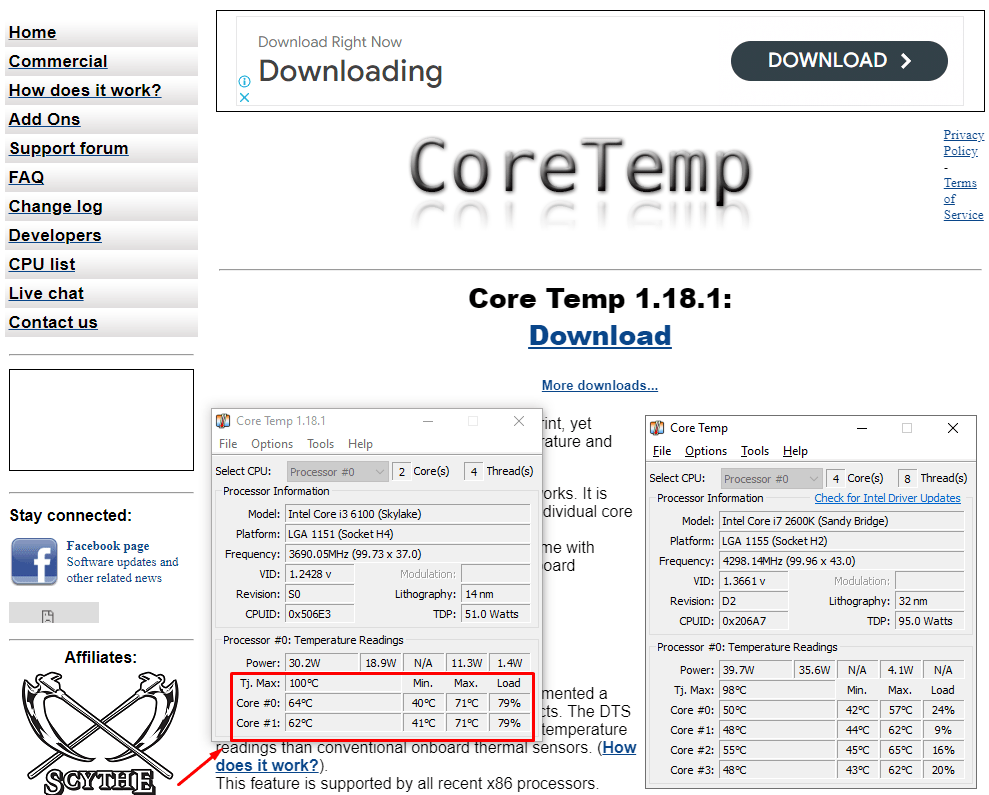Open the Options menu in Core Temp 1.18.1

pyautogui.click(x=273, y=443)
